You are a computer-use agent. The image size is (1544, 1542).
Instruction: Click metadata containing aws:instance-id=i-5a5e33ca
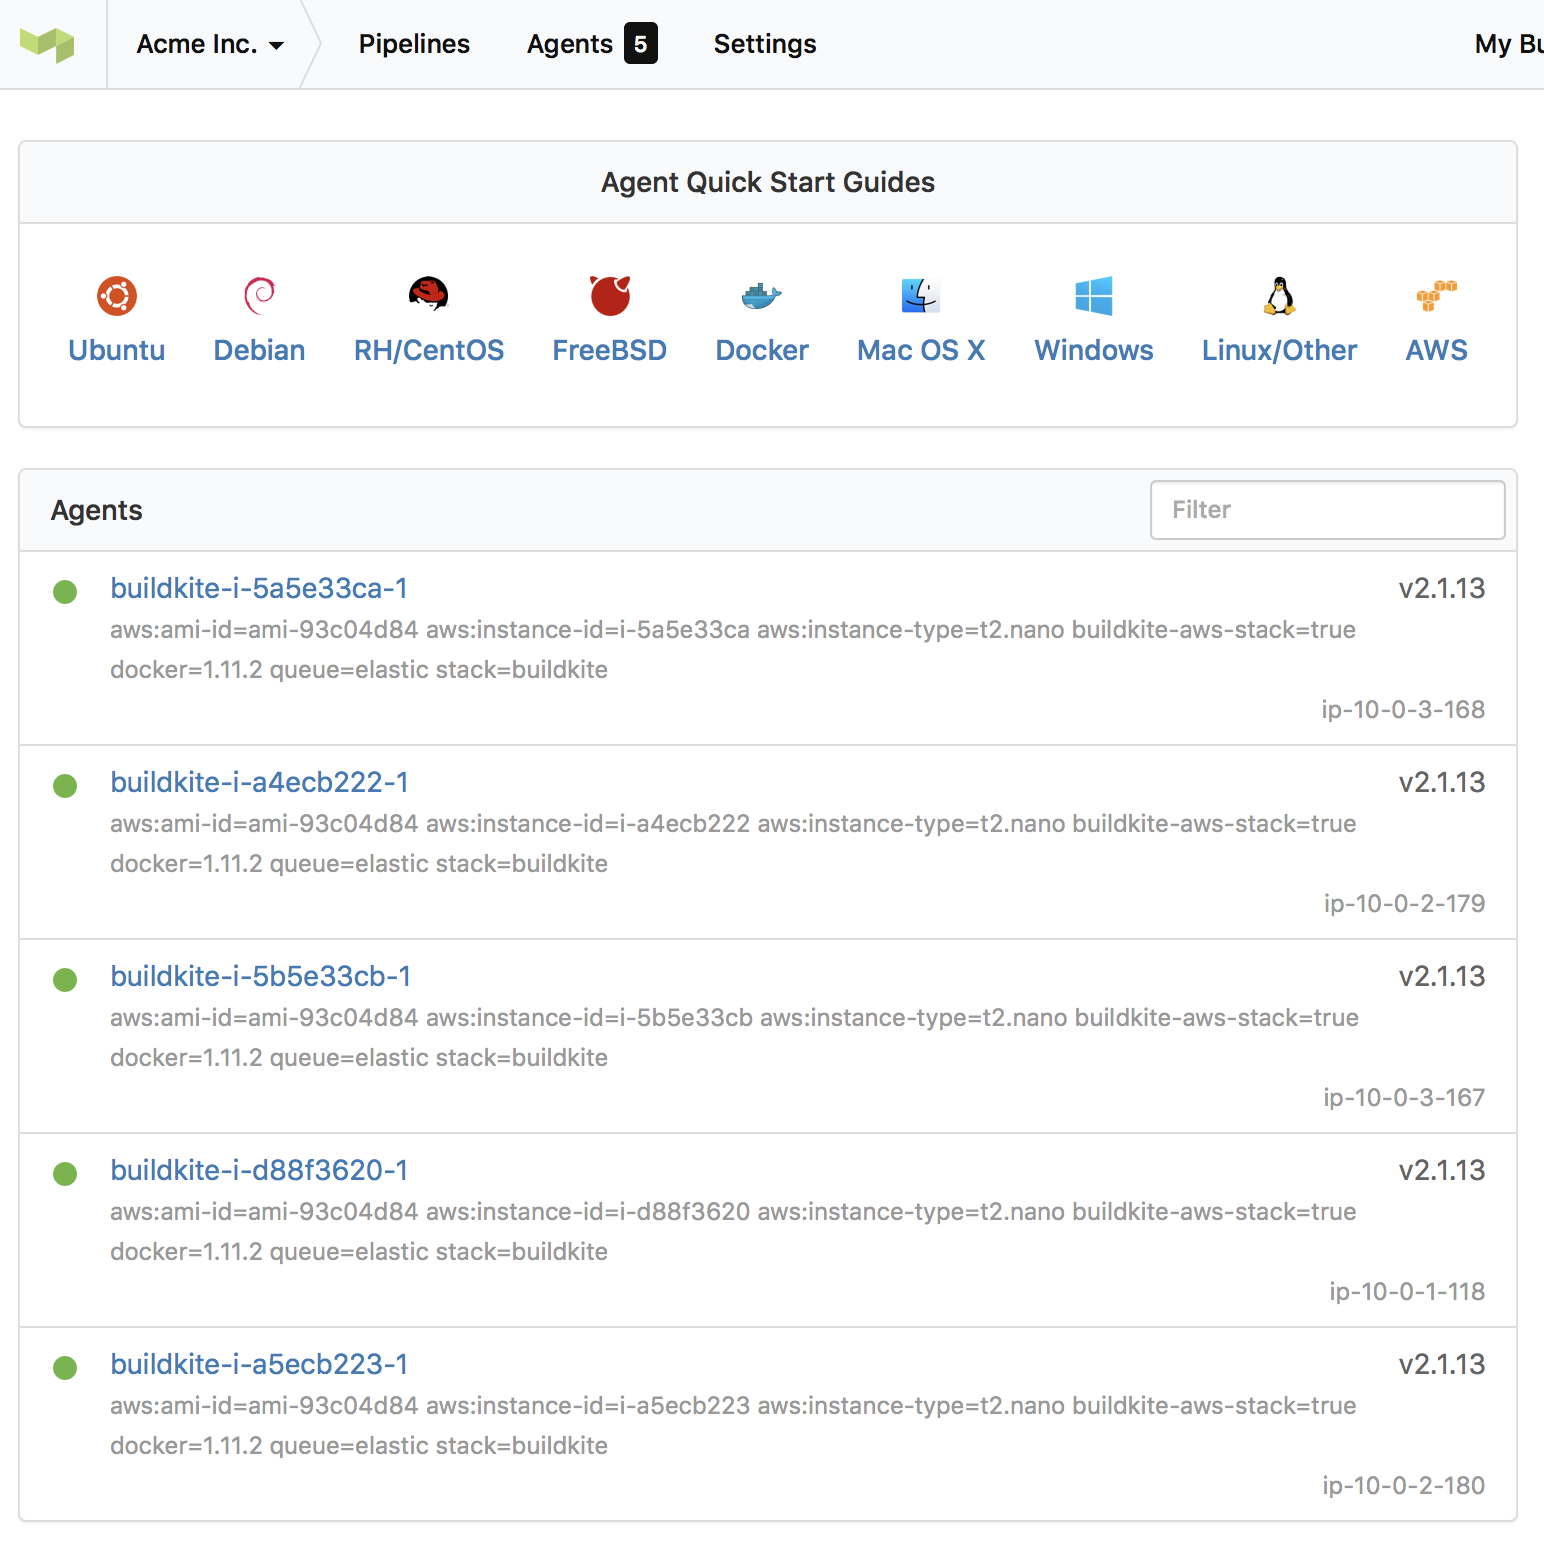pyautogui.click(x=733, y=649)
